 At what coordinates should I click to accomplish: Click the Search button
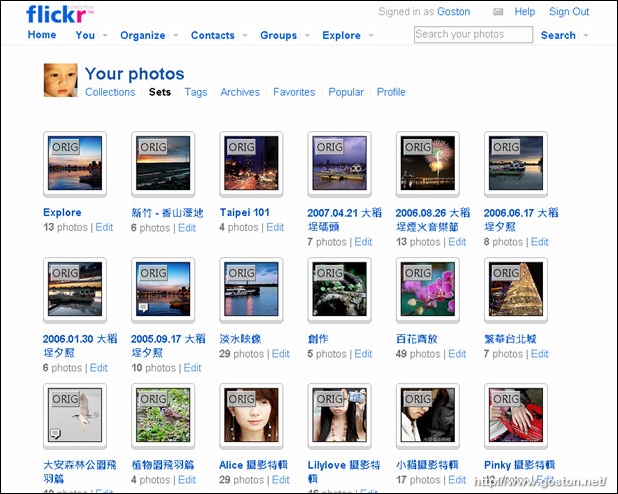558,35
